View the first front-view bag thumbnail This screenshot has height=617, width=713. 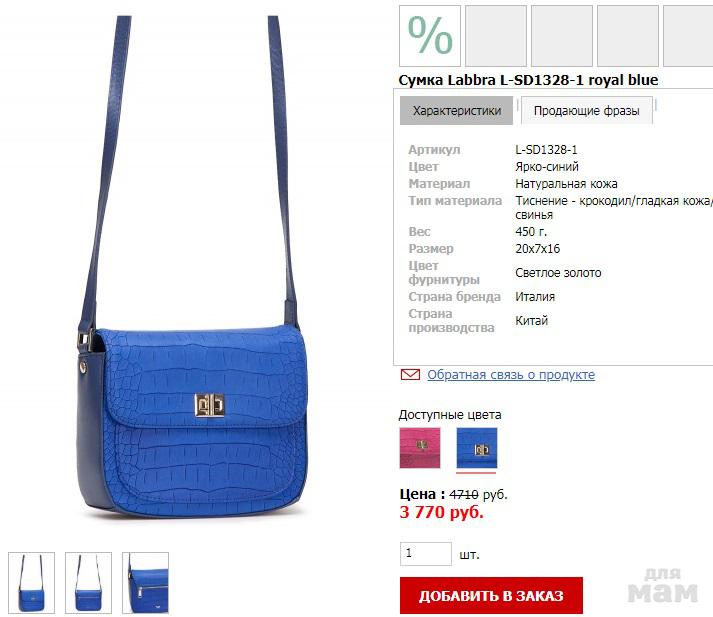(31, 583)
